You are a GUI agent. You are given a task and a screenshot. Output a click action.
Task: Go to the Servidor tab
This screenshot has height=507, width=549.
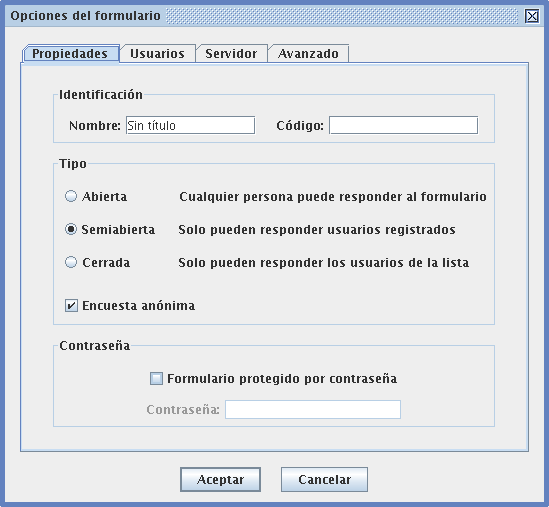(x=231, y=54)
